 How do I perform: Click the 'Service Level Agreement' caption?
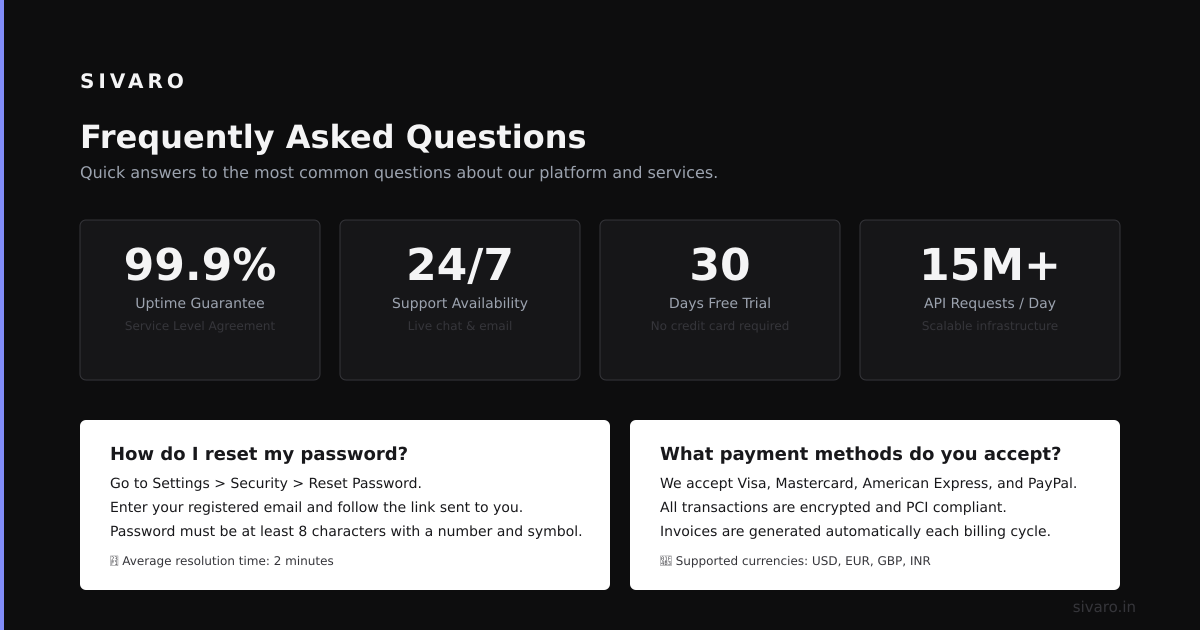[x=200, y=326]
